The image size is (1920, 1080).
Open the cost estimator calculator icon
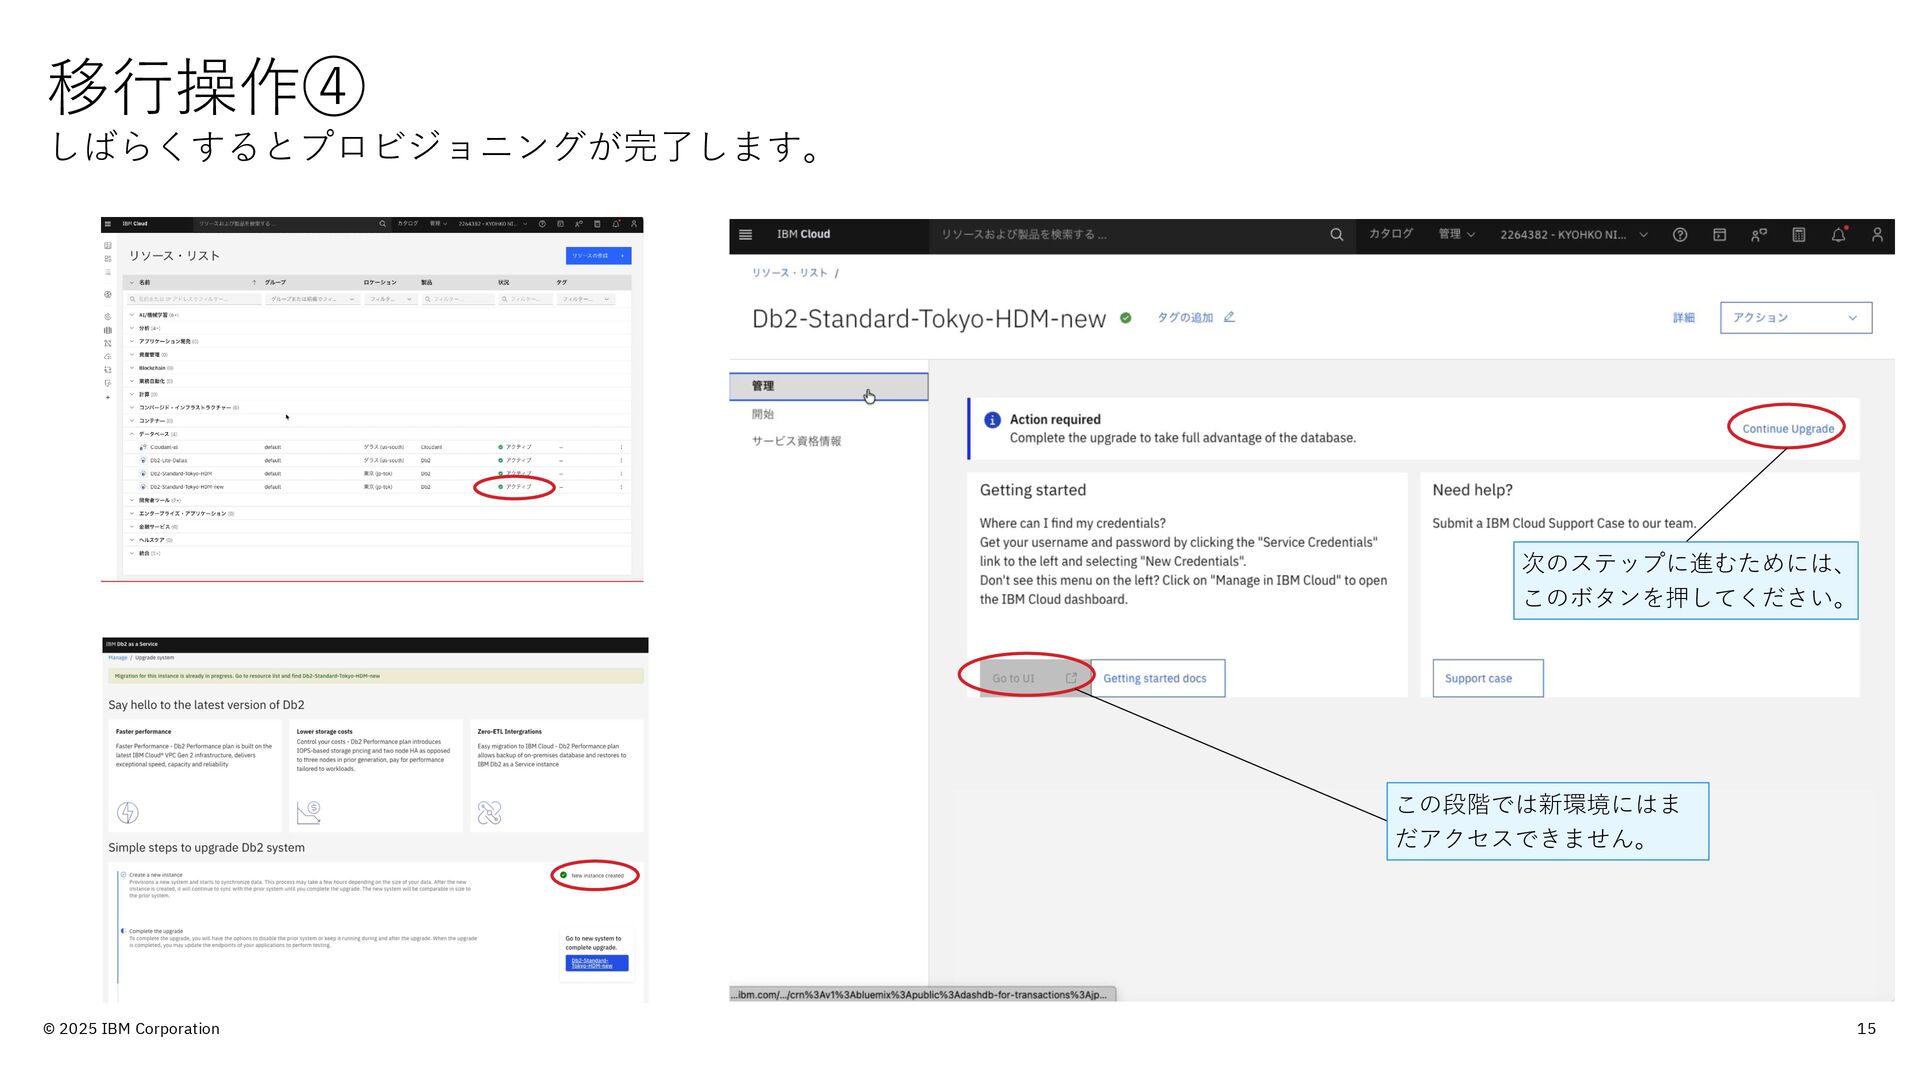[x=1798, y=235]
